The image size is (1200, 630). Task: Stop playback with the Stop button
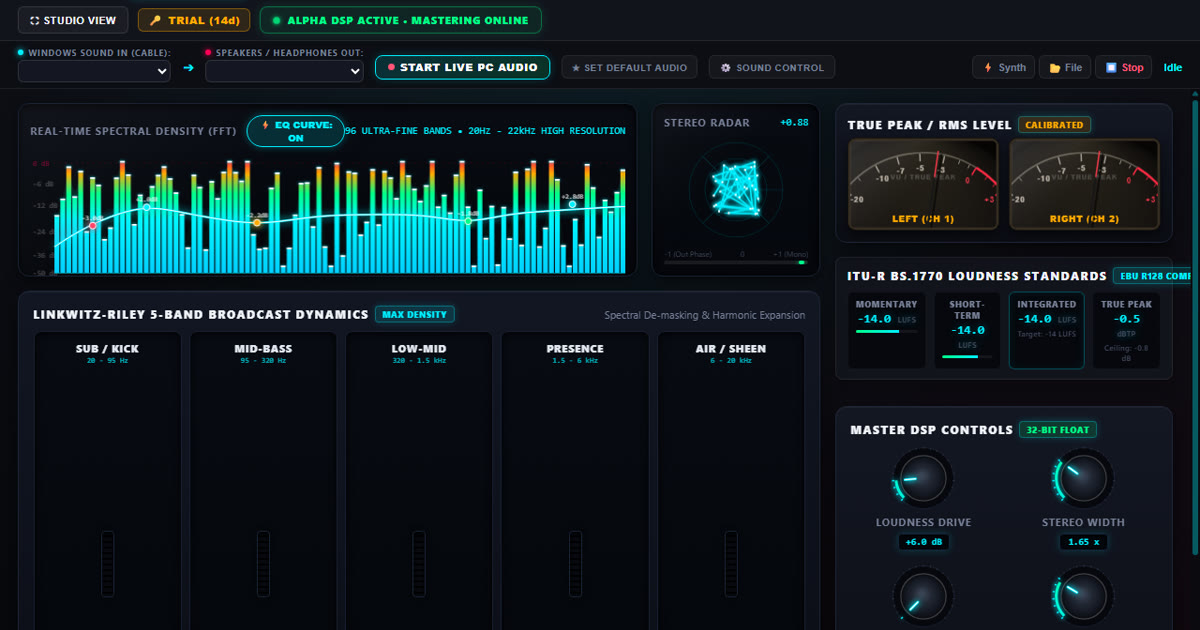(1124, 67)
